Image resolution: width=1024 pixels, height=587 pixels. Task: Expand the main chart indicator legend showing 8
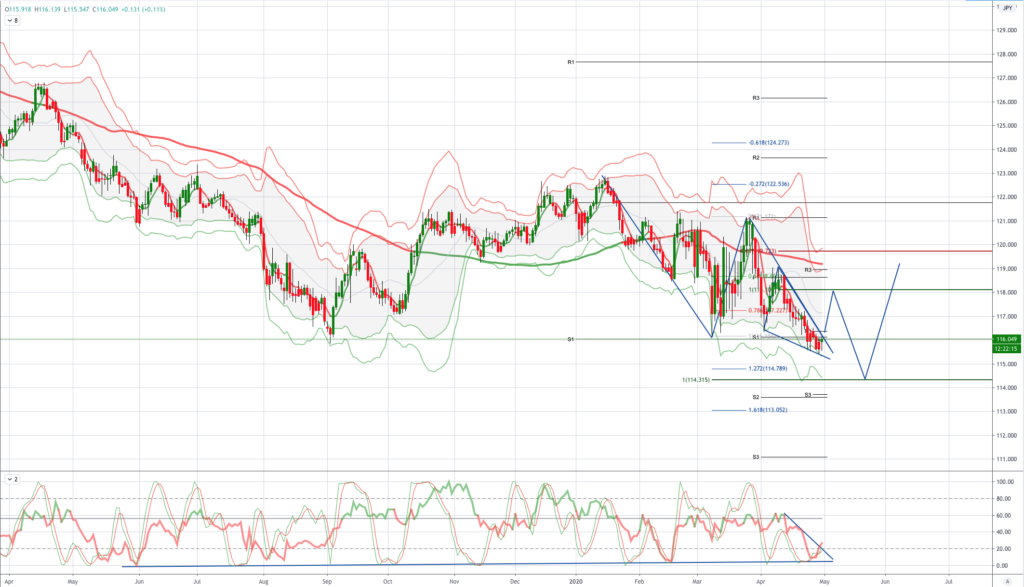point(13,19)
